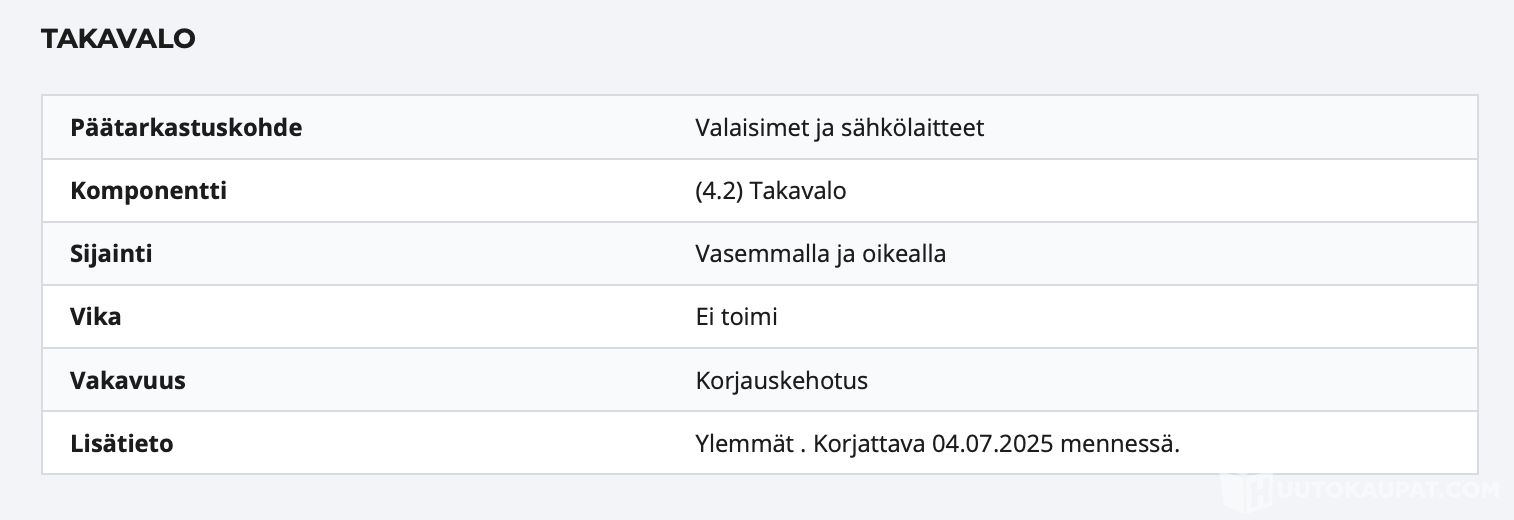Click the Korjattava 04.07.2025 mennessä text
Viewport: 1514px width, 520px height.
997,444
